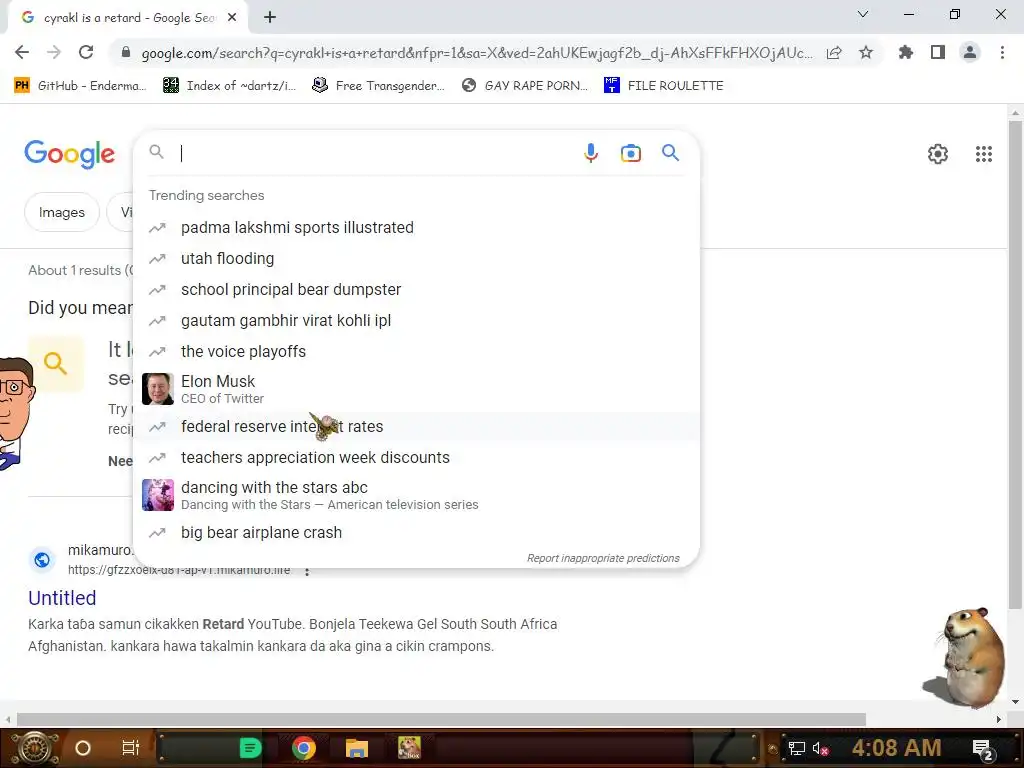Click the vertical page scrollbar
1024x768 pixels.
tap(1015, 364)
